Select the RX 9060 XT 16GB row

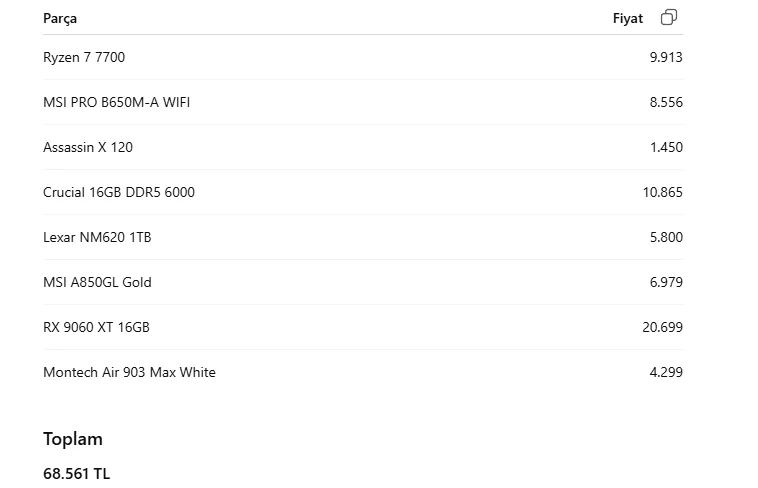(363, 327)
